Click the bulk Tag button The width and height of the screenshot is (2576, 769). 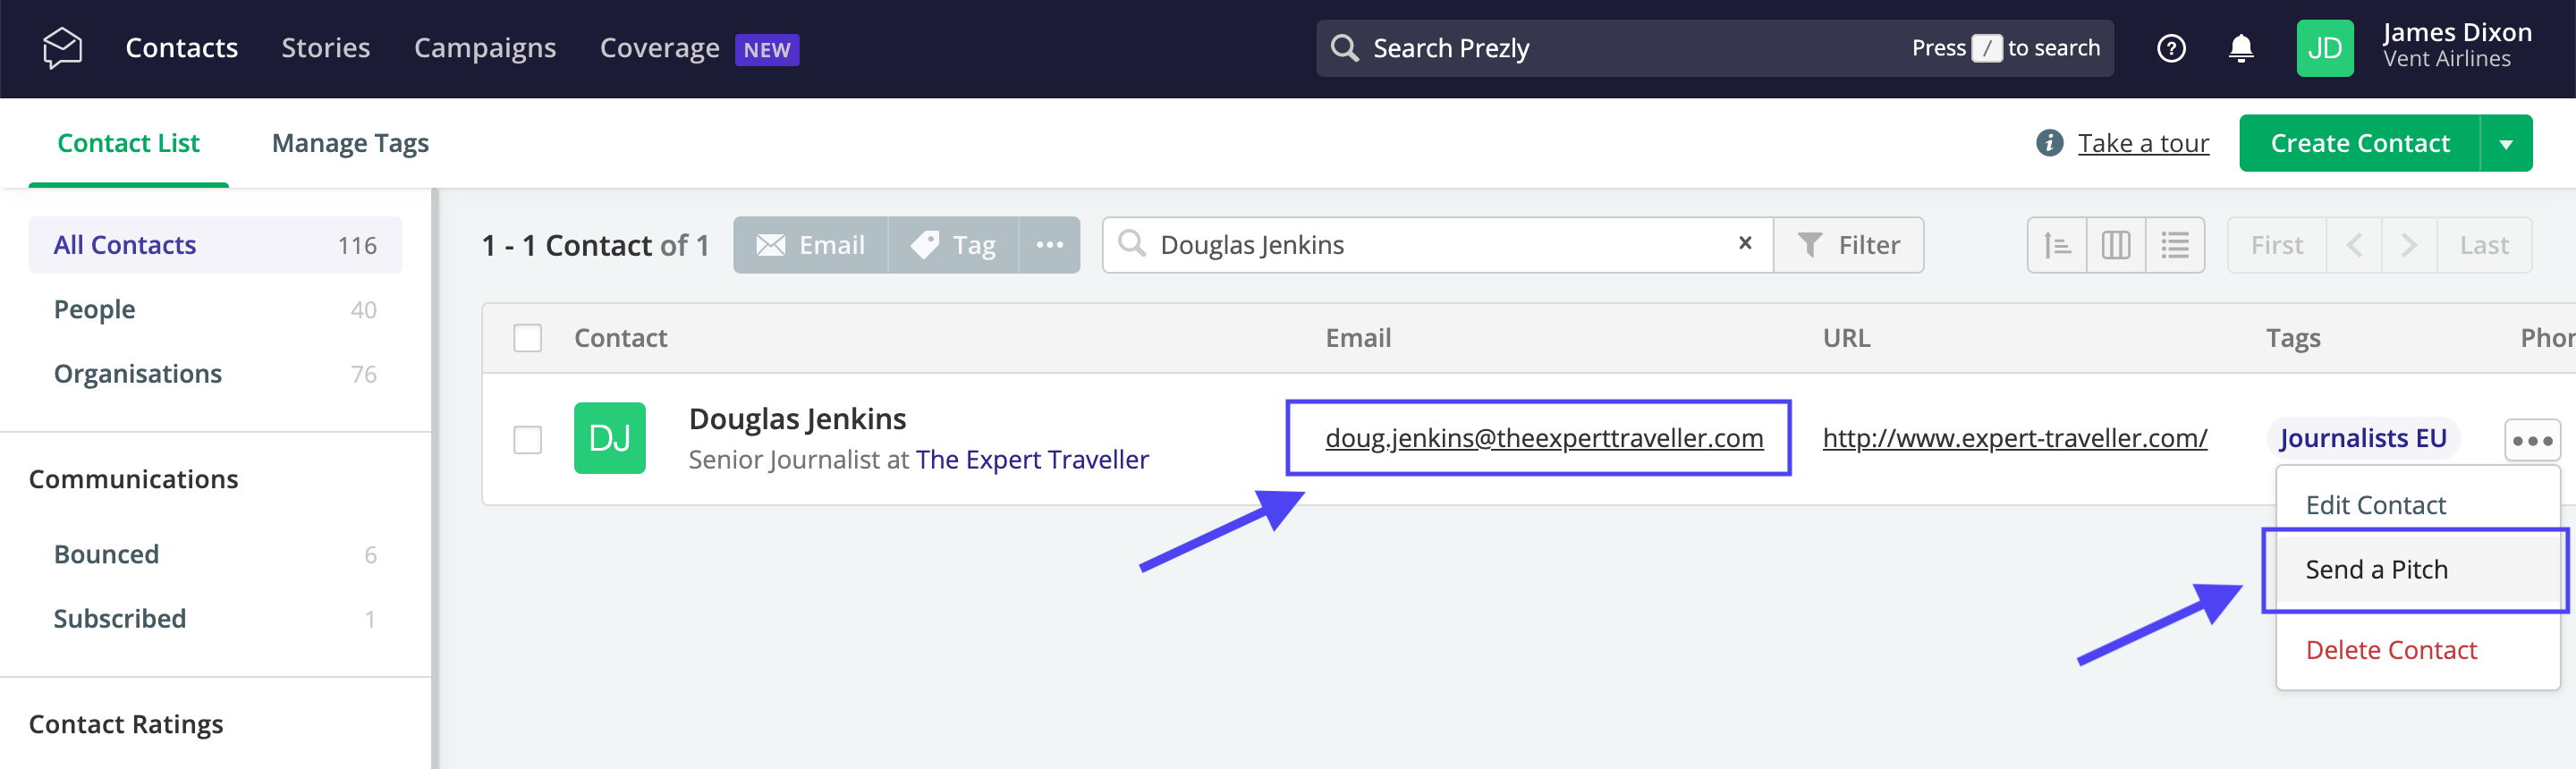(953, 245)
